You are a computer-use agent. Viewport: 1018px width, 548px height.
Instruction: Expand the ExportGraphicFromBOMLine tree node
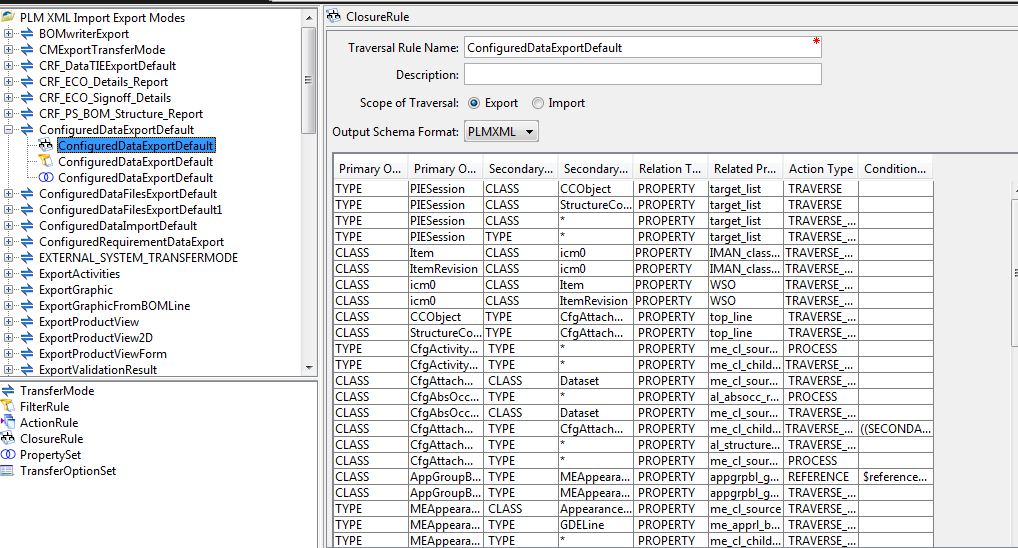(x=8, y=306)
